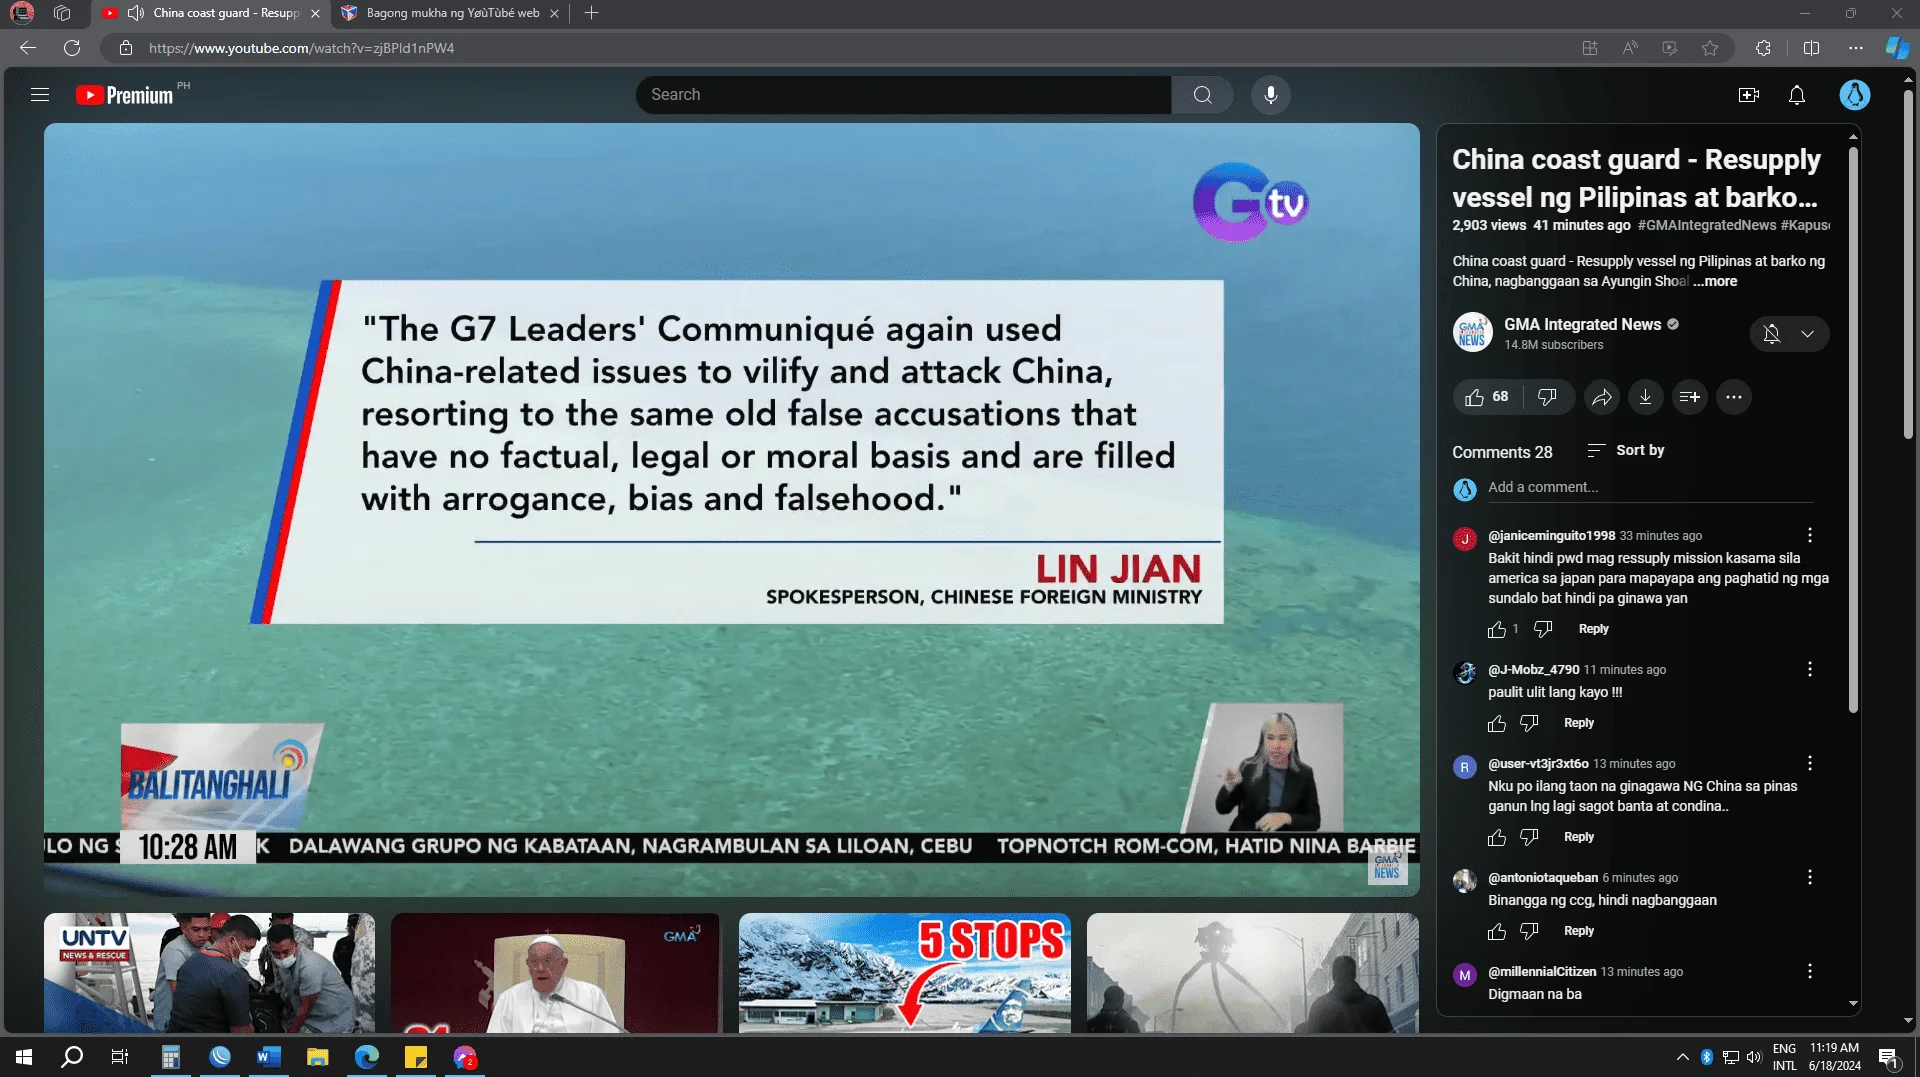Open options menu for @J-Mobz_4790 comment

click(x=1809, y=669)
